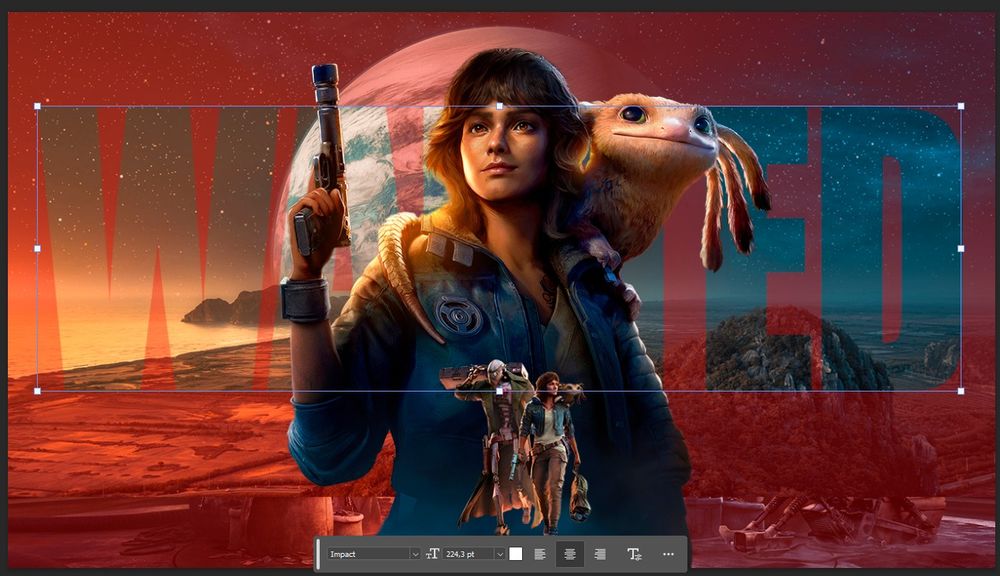Click the bottom-center text box transform handle
The width and height of the screenshot is (1000, 576).
(x=499, y=391)
